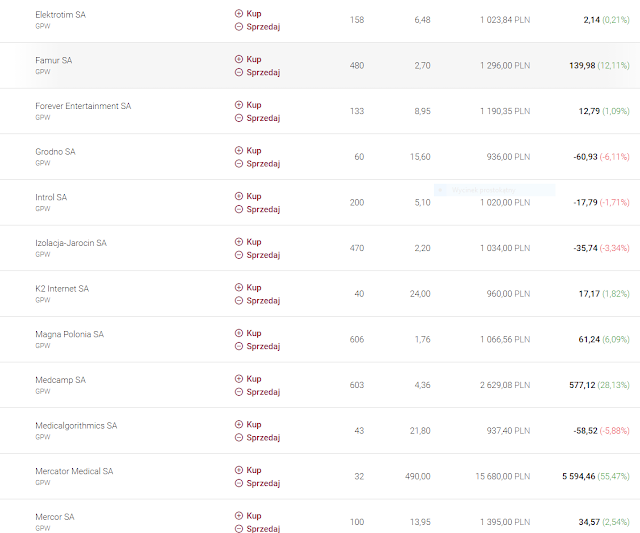Click Kup link for Mercor SA
Image resolution: width=640 pixels, height=533 pixels.
pos(253,517)
